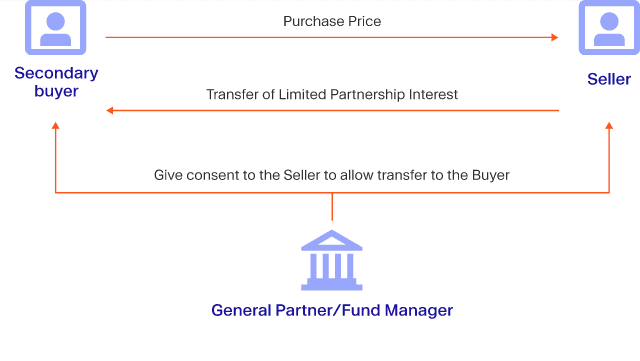
Task: Click the upward arrowhead below Secondary buyer
Action: (x=56, y=126)
